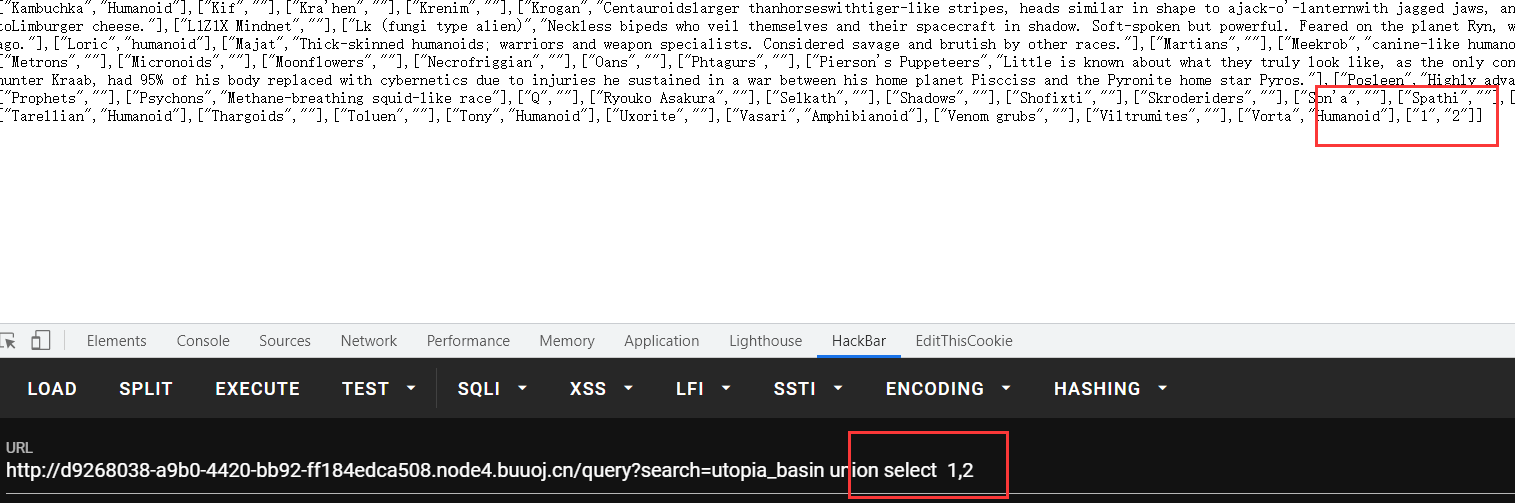1515x503 pixels.
Task: Click the EXECUTE button in HackBar
Action: (258, 388)
